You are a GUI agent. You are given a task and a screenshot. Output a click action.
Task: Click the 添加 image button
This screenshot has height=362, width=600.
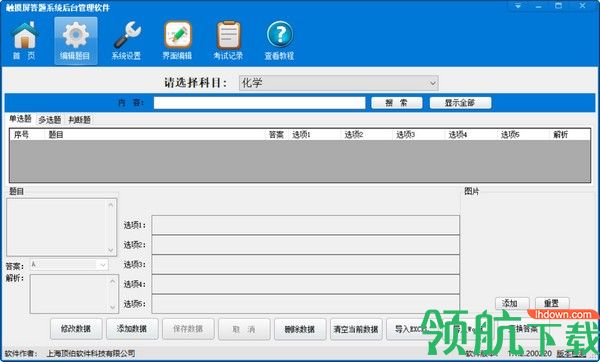(512, 303)
